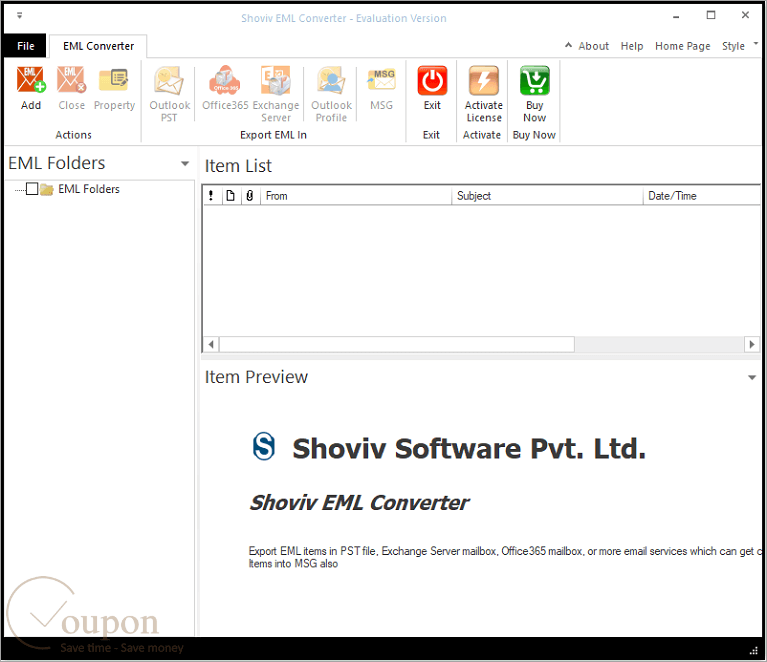The height and width of the screenshot is (662, 767).
Task: Open the EML Folders panel dropdown arrow
Action: click(x=185, y=163)
